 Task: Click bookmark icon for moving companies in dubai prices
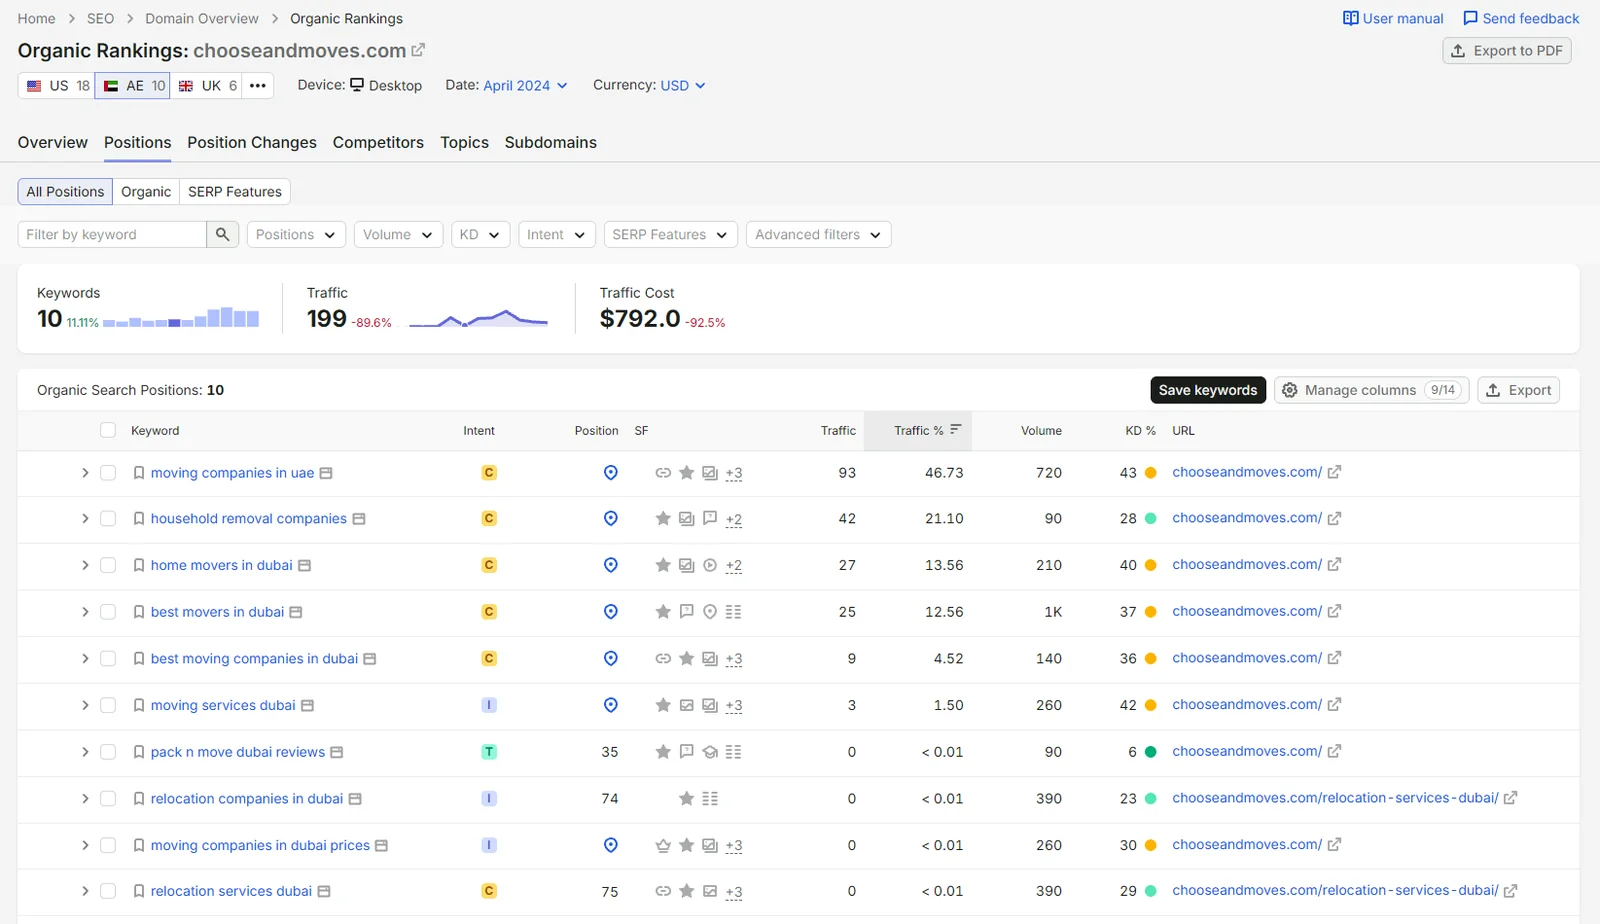tap(139, 846)
